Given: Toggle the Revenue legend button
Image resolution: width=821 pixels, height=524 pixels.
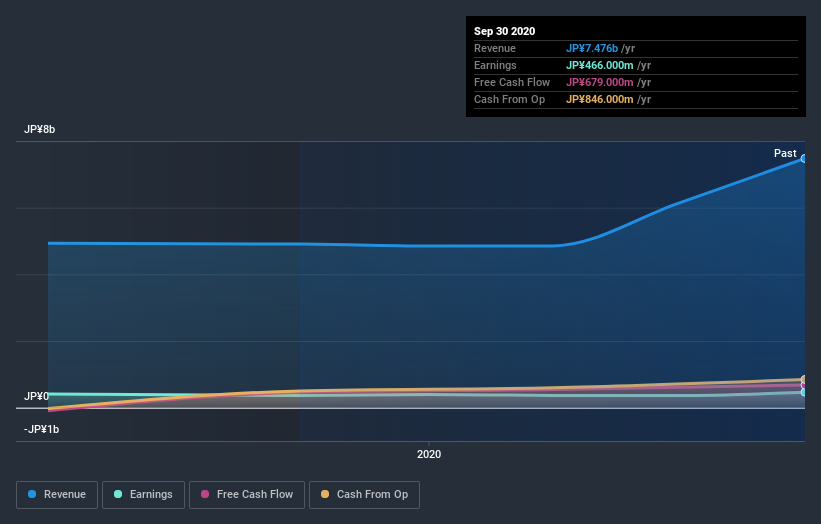Looking at the screenshot, I should coord(57,495).
